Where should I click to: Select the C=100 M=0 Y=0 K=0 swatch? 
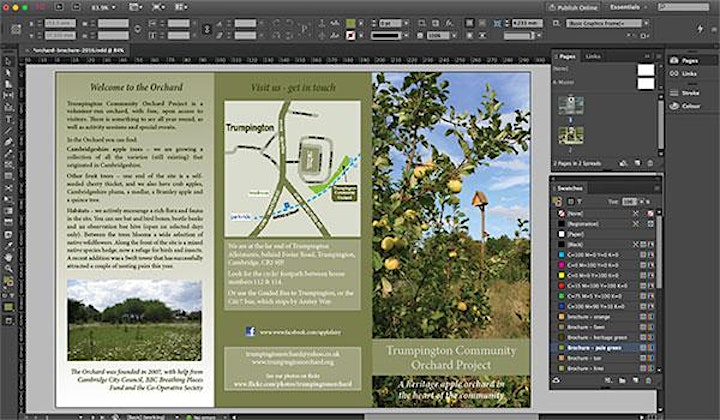(x=604, y=255)
